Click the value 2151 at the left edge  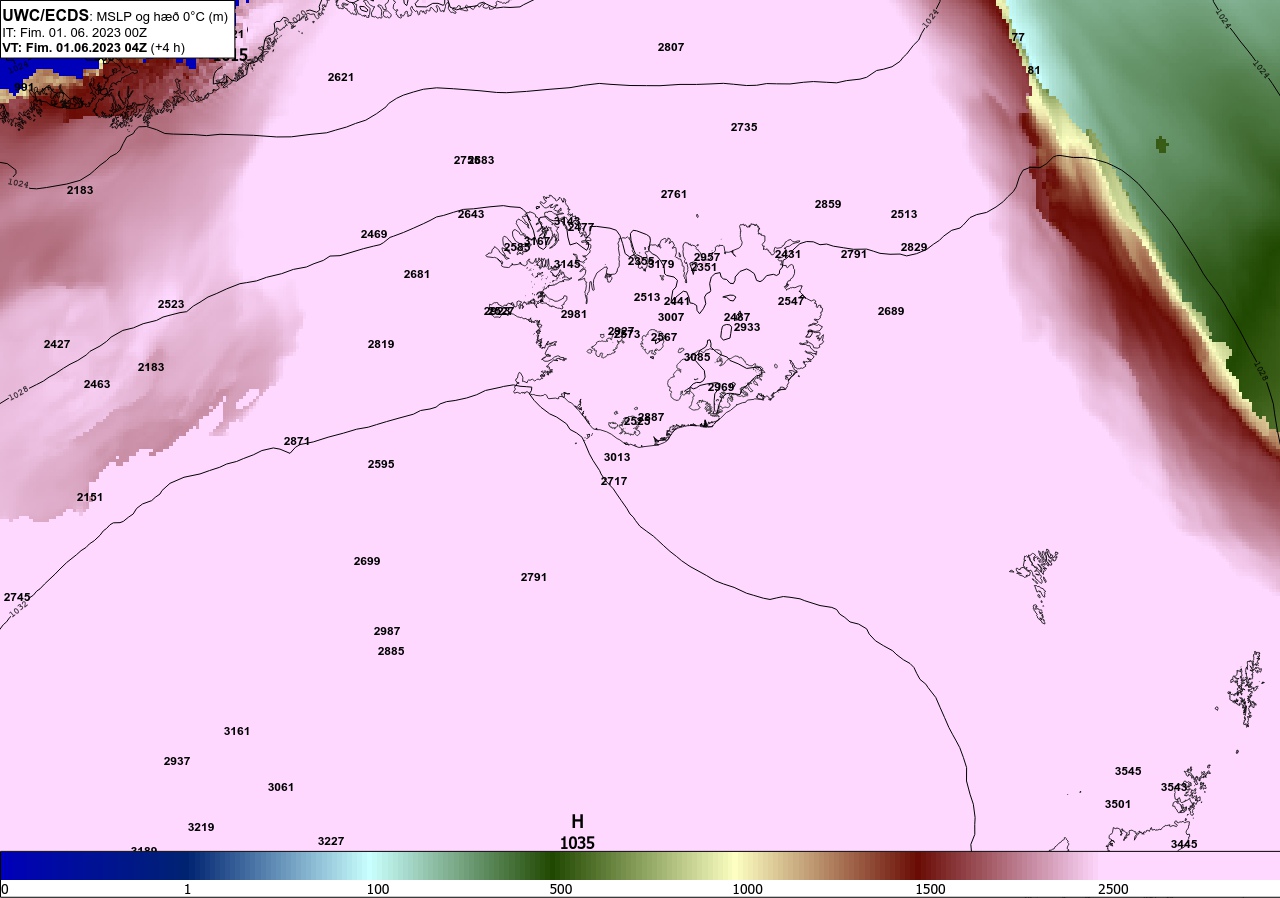[x=90, y=497]
